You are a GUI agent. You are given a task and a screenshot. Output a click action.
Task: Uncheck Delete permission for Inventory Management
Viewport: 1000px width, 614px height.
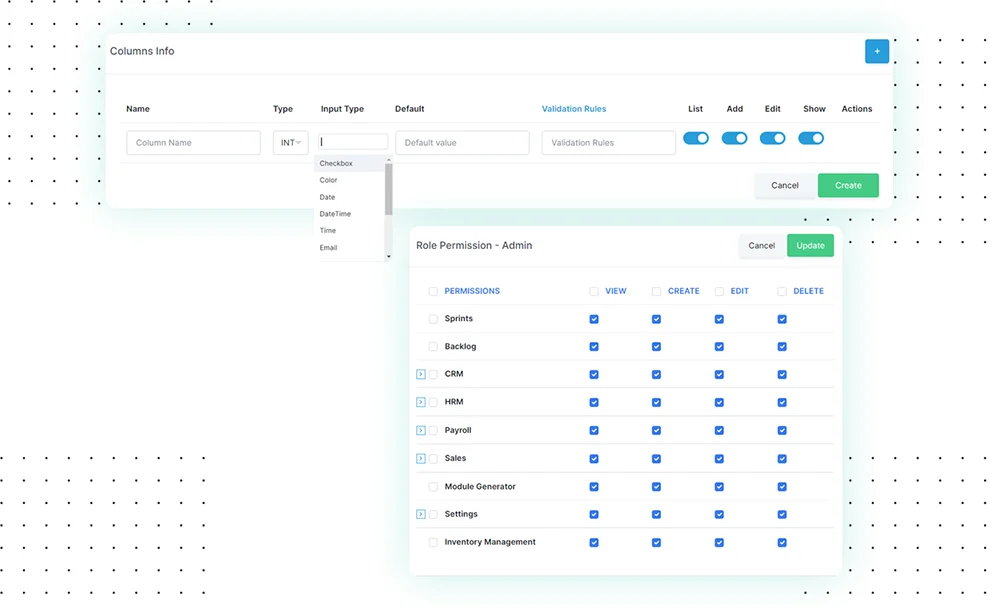782,543
